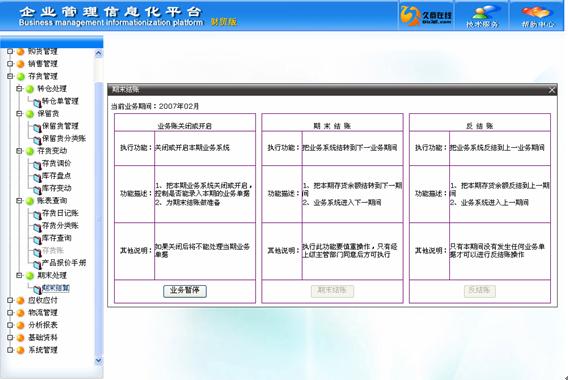The height and width of the screenshot is (380, 568).
Task: Expand the 销售管理 tree node
Action: point(11,64)
